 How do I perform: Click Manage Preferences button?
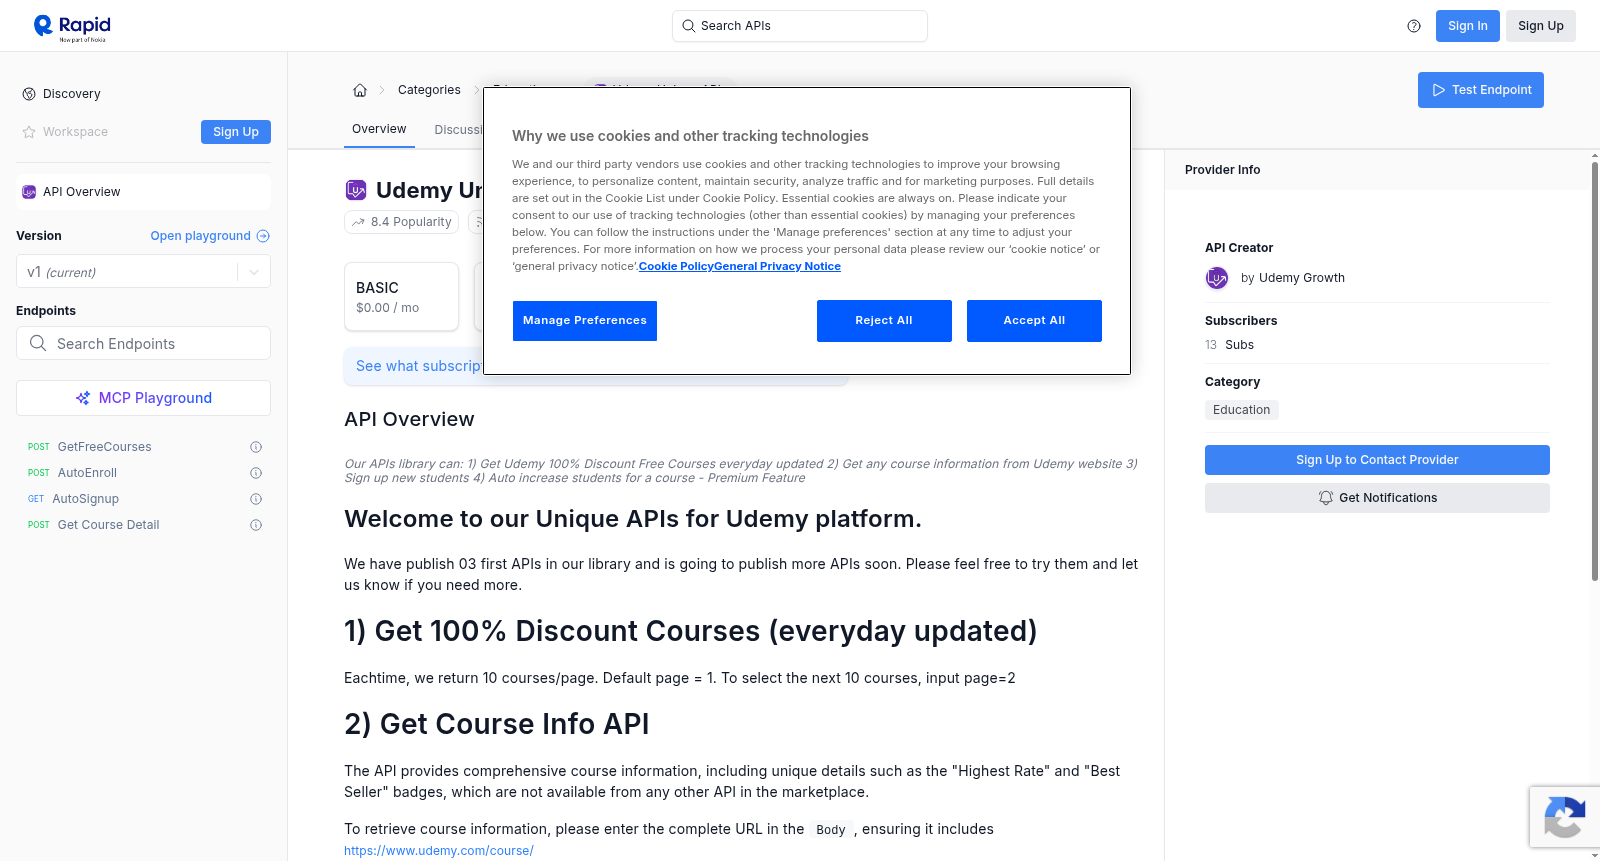pos(585,321)
